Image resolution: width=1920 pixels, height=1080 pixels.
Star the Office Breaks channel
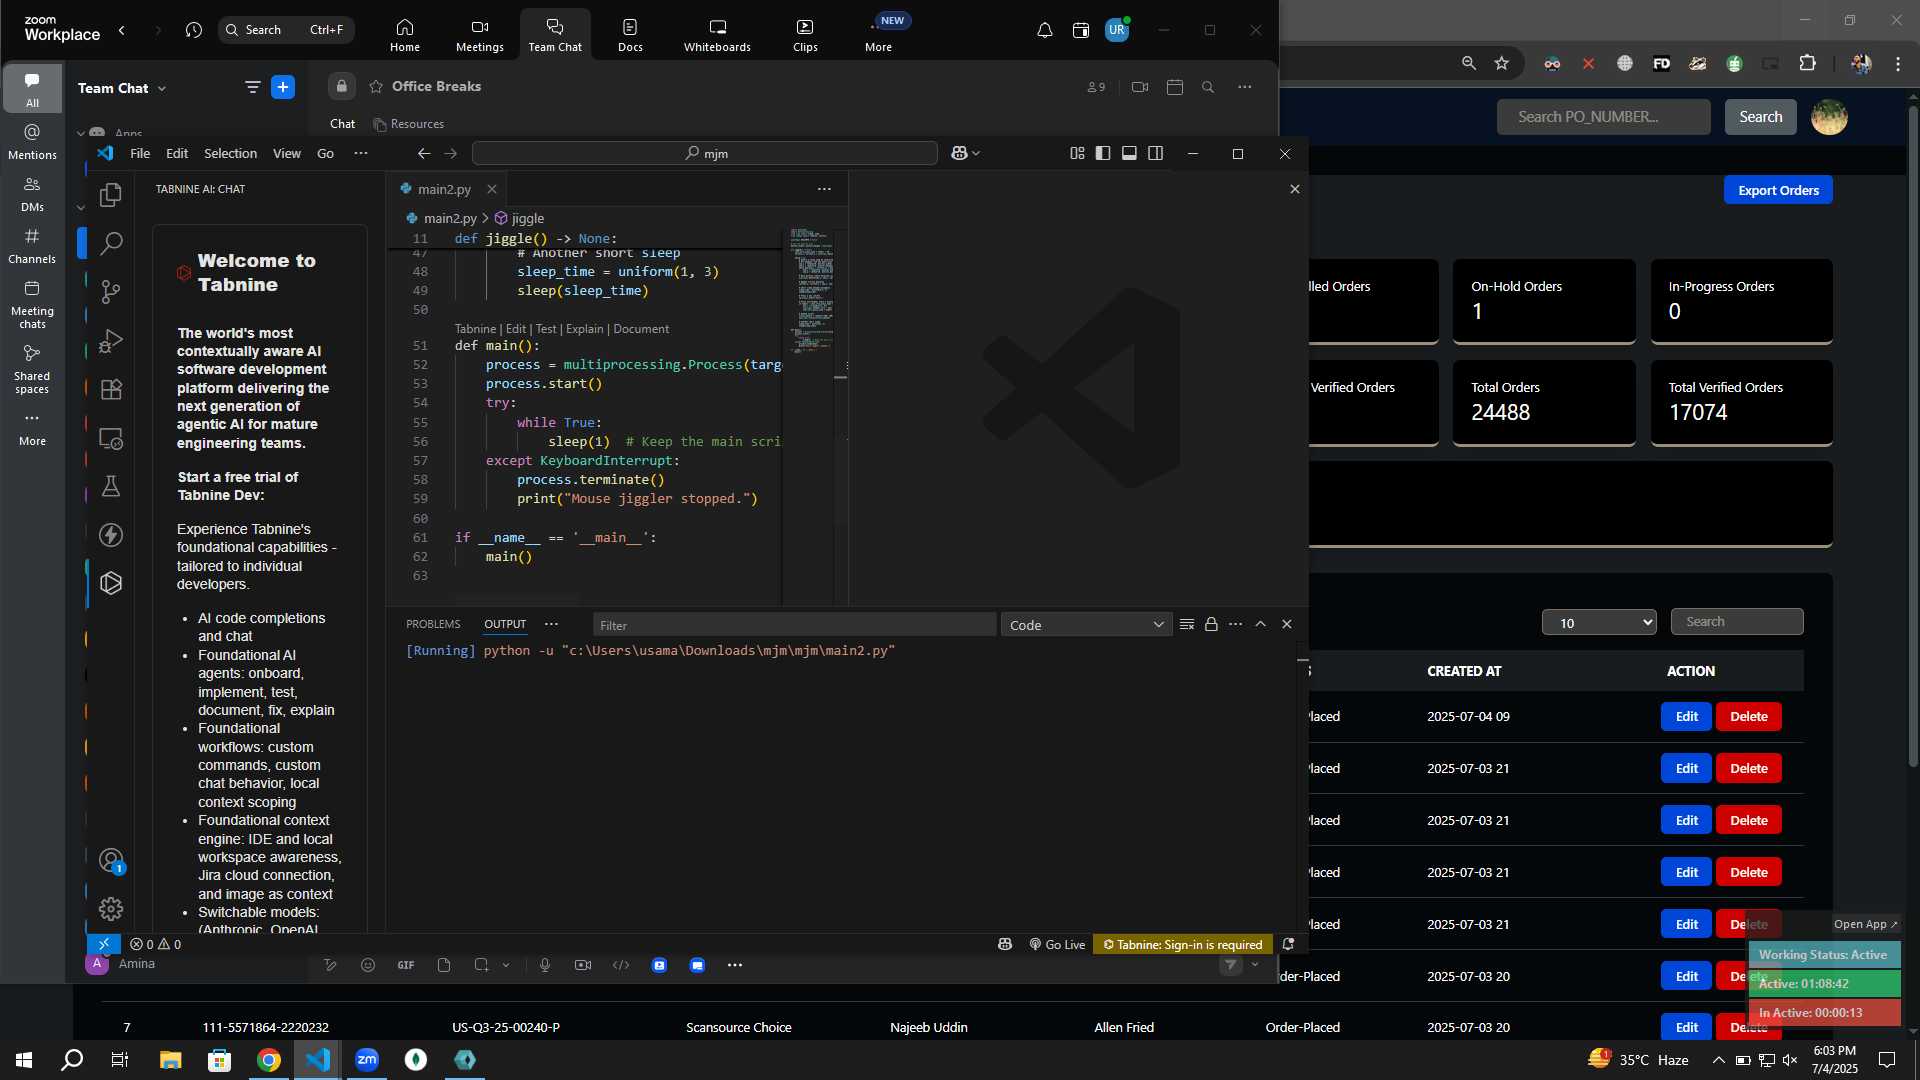pos(376,87)
